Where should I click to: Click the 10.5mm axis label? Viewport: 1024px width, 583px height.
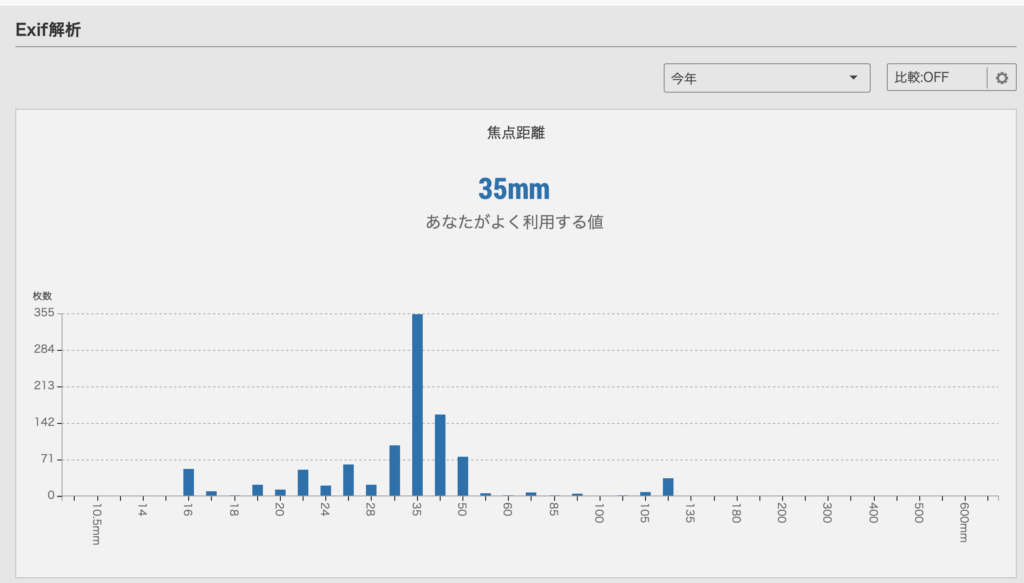96,524
